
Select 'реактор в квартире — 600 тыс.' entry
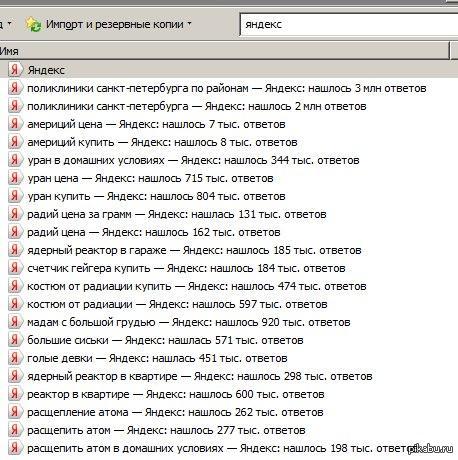pos(176,394)
